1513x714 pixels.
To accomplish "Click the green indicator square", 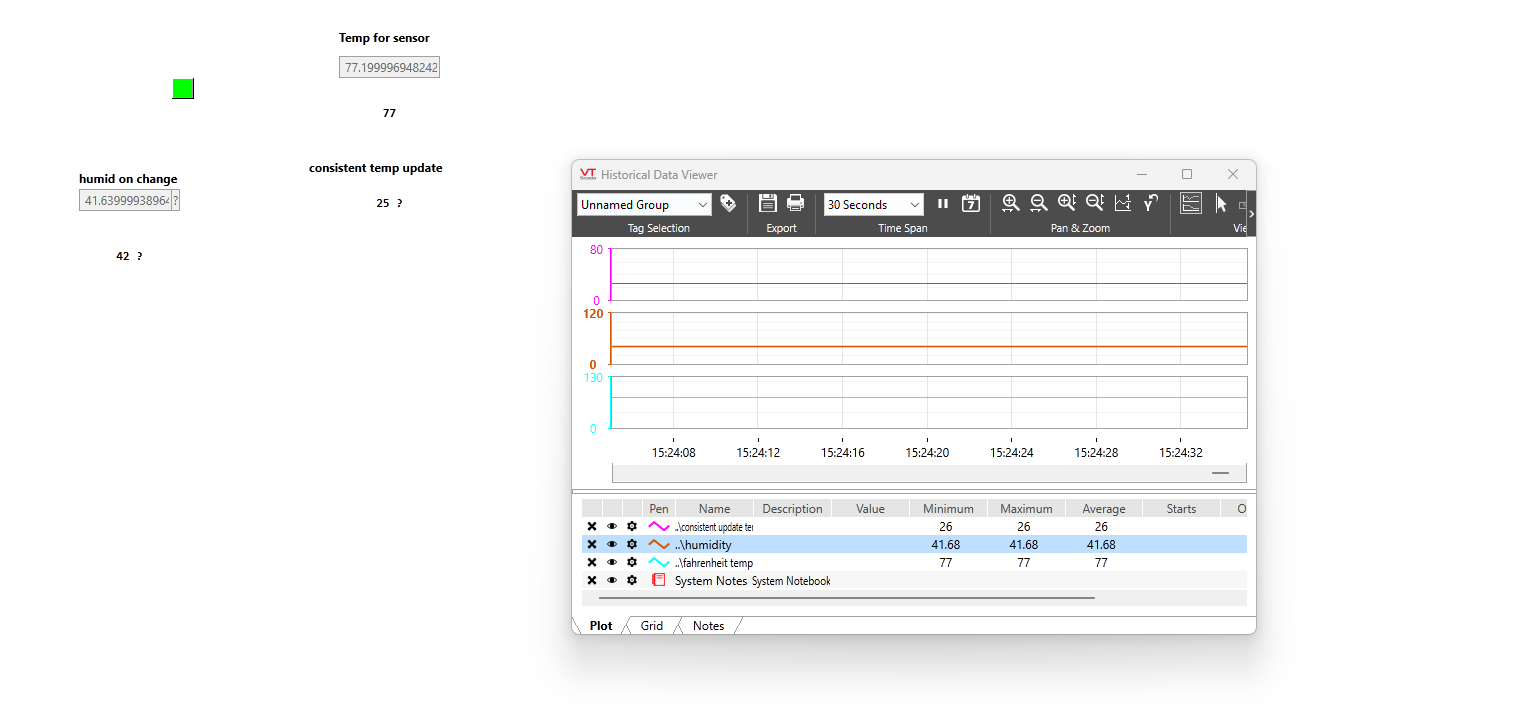I will click(183, 89).
